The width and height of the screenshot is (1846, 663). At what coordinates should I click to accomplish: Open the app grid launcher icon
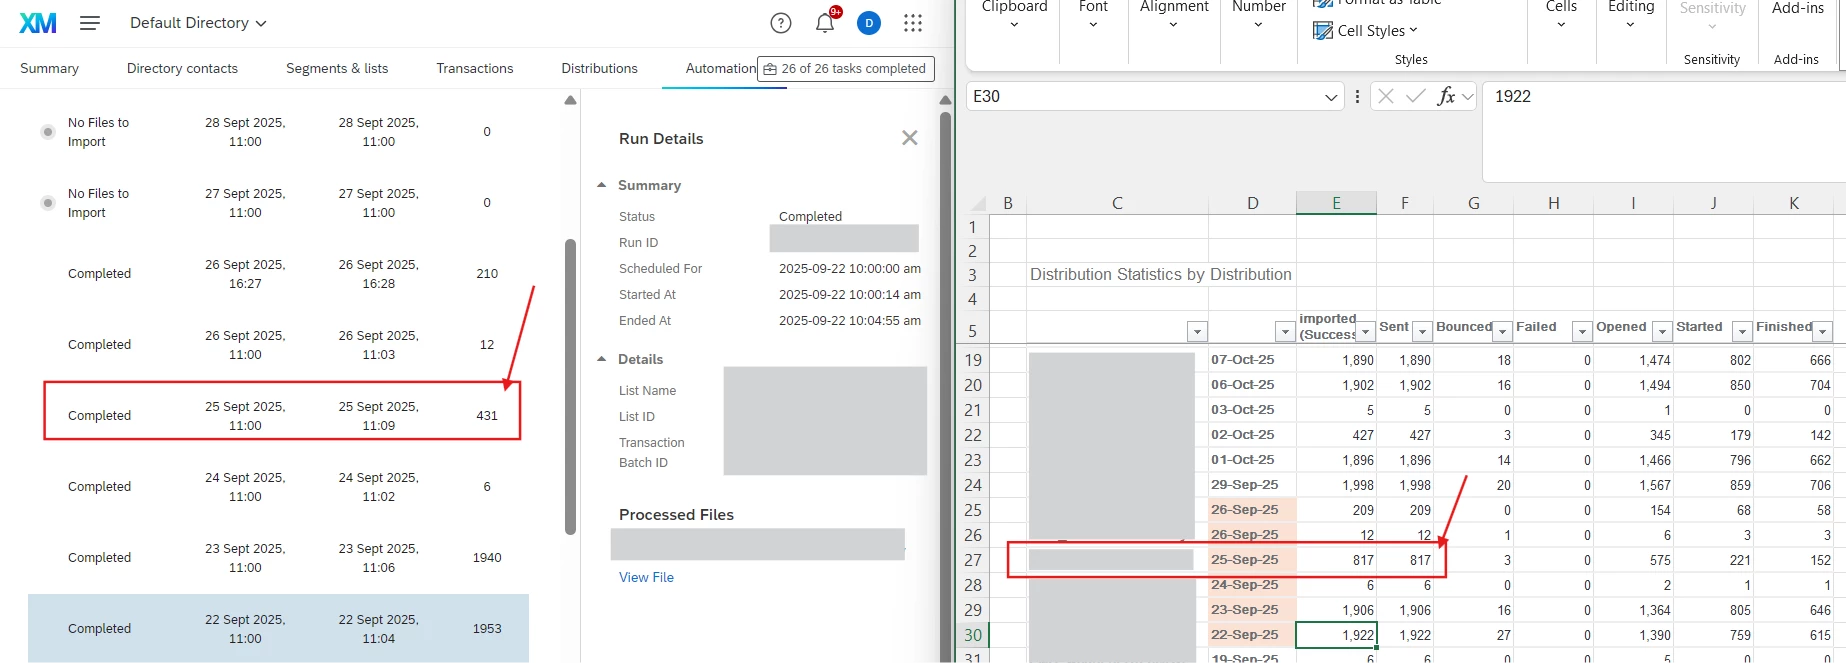click(913, 23)
